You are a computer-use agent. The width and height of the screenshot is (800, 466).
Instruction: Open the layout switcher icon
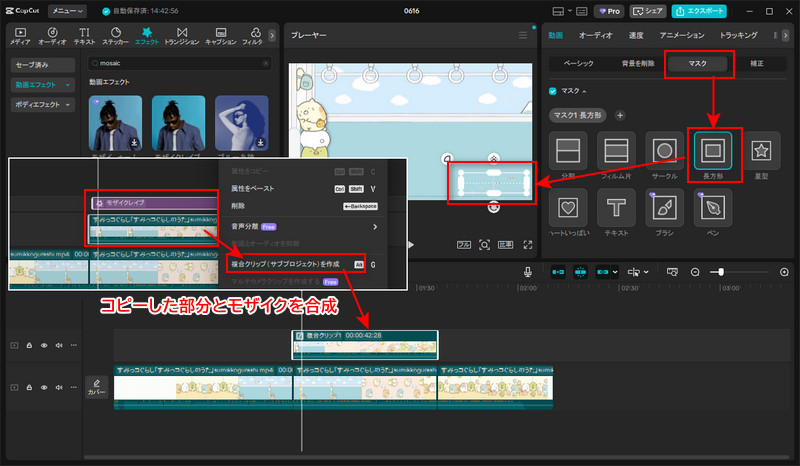558,11
